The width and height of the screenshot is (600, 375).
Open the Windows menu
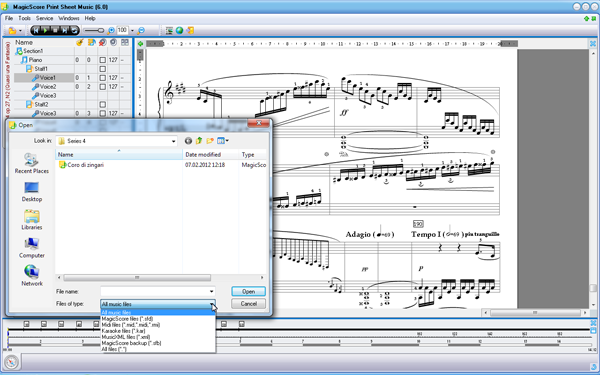pos(68,18)
